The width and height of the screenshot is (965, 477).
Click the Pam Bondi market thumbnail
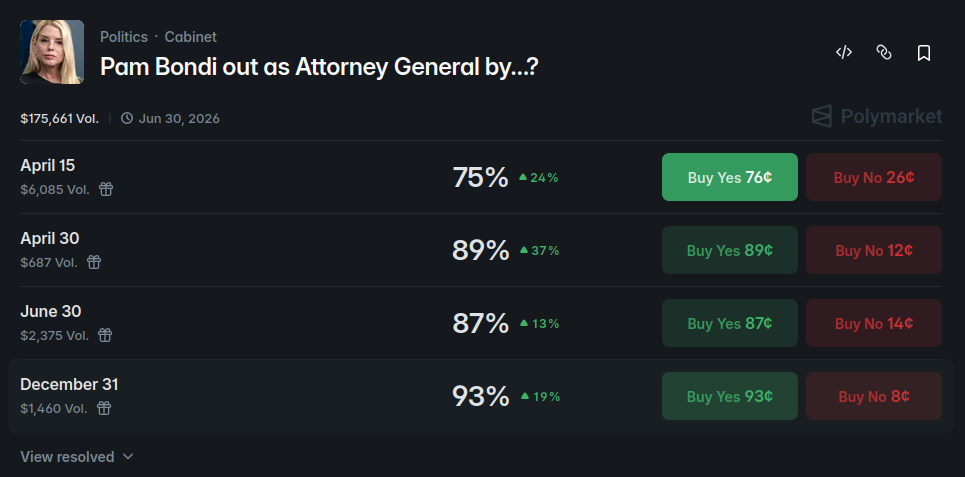click(52, 52)
